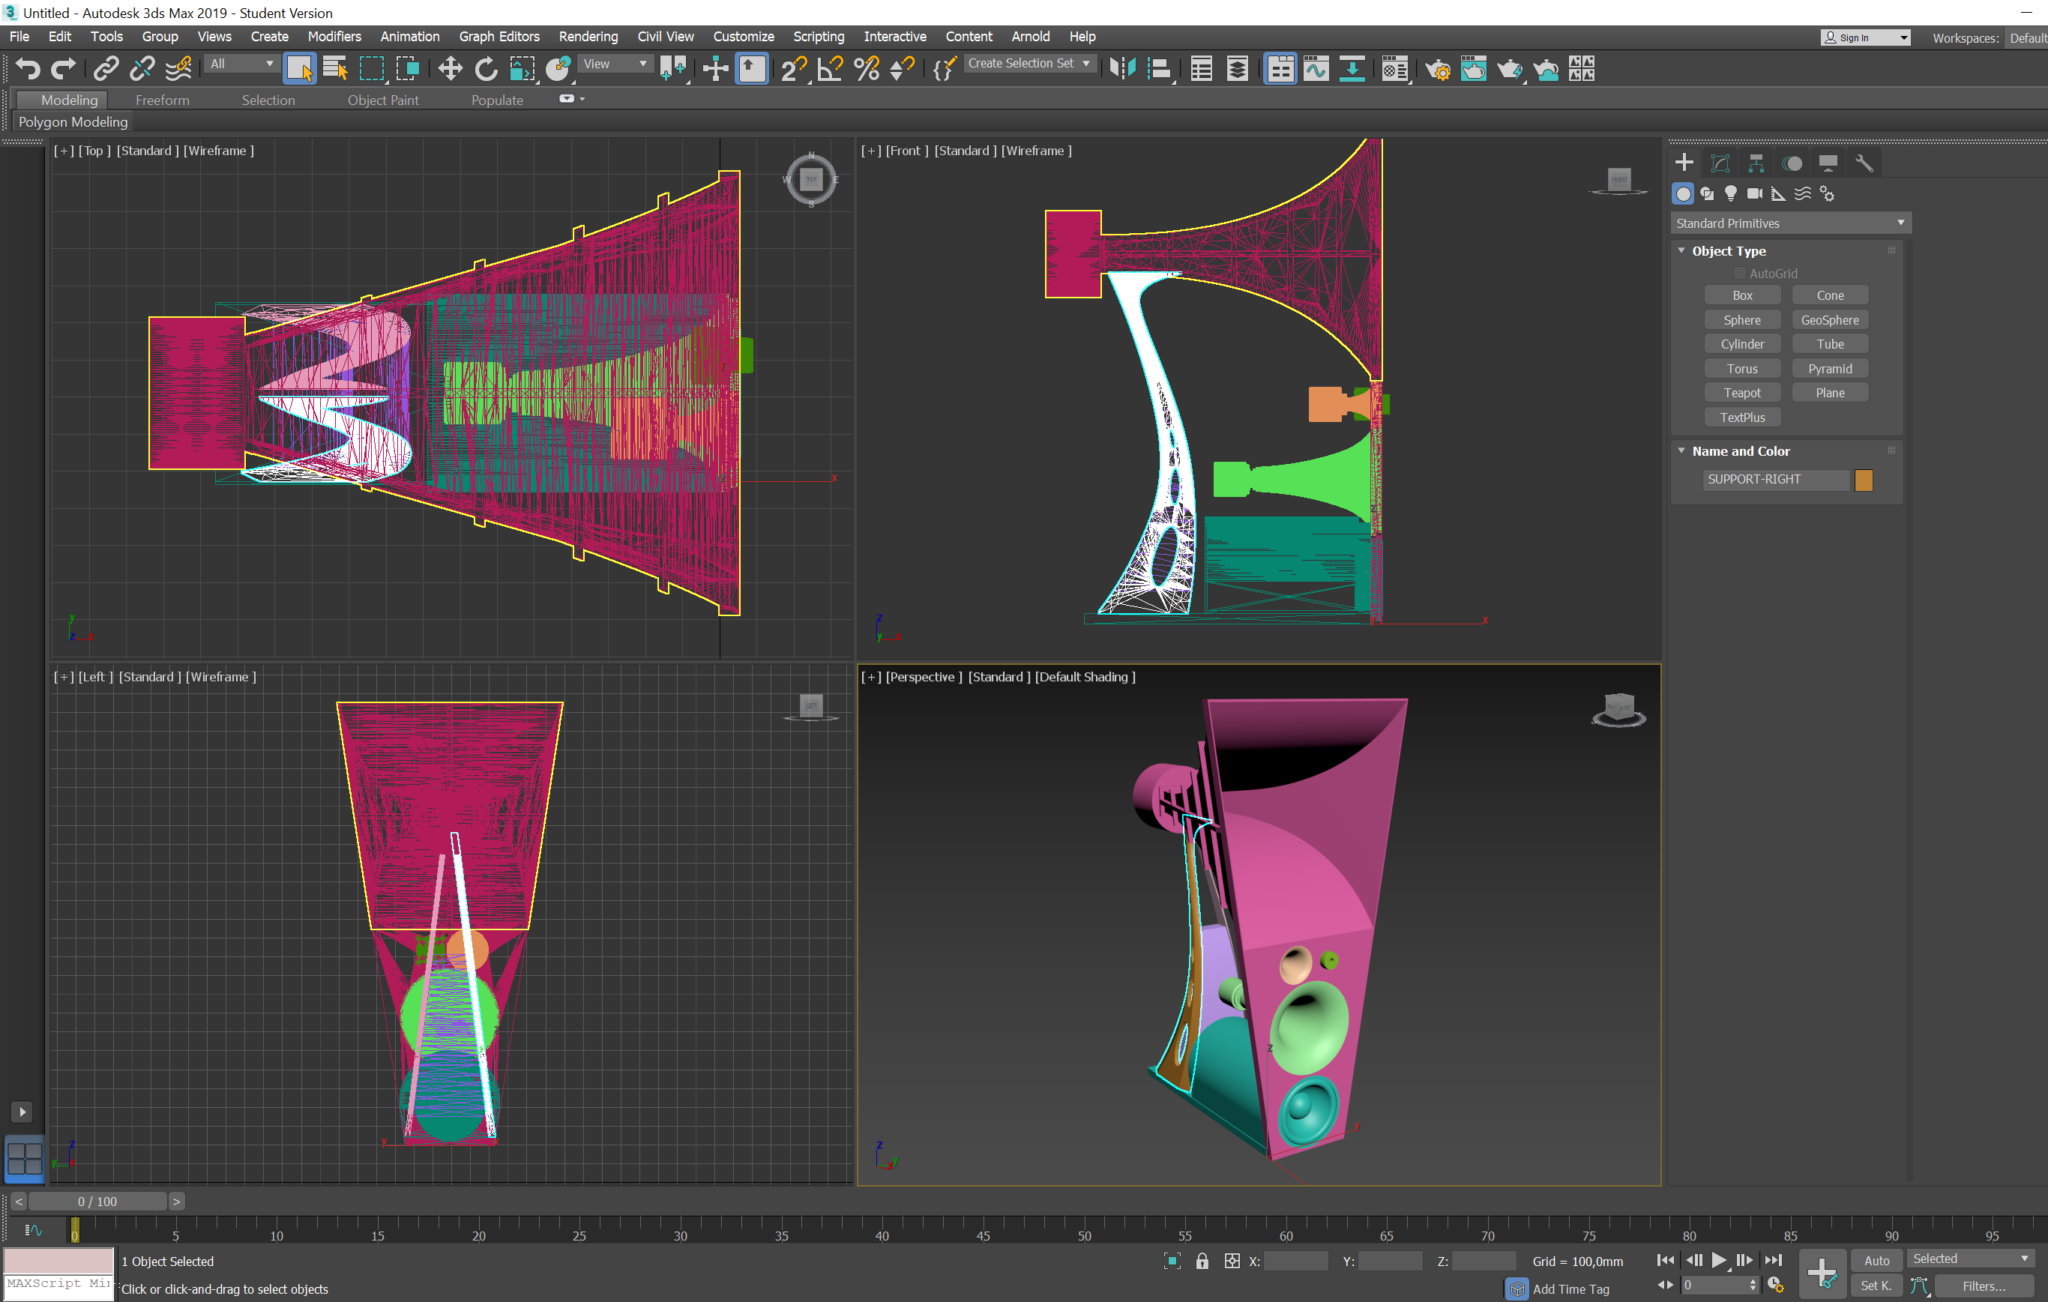Open the Rendering menu
2048x1302 pixels.
pyautogui.click(x=588, y=36)
